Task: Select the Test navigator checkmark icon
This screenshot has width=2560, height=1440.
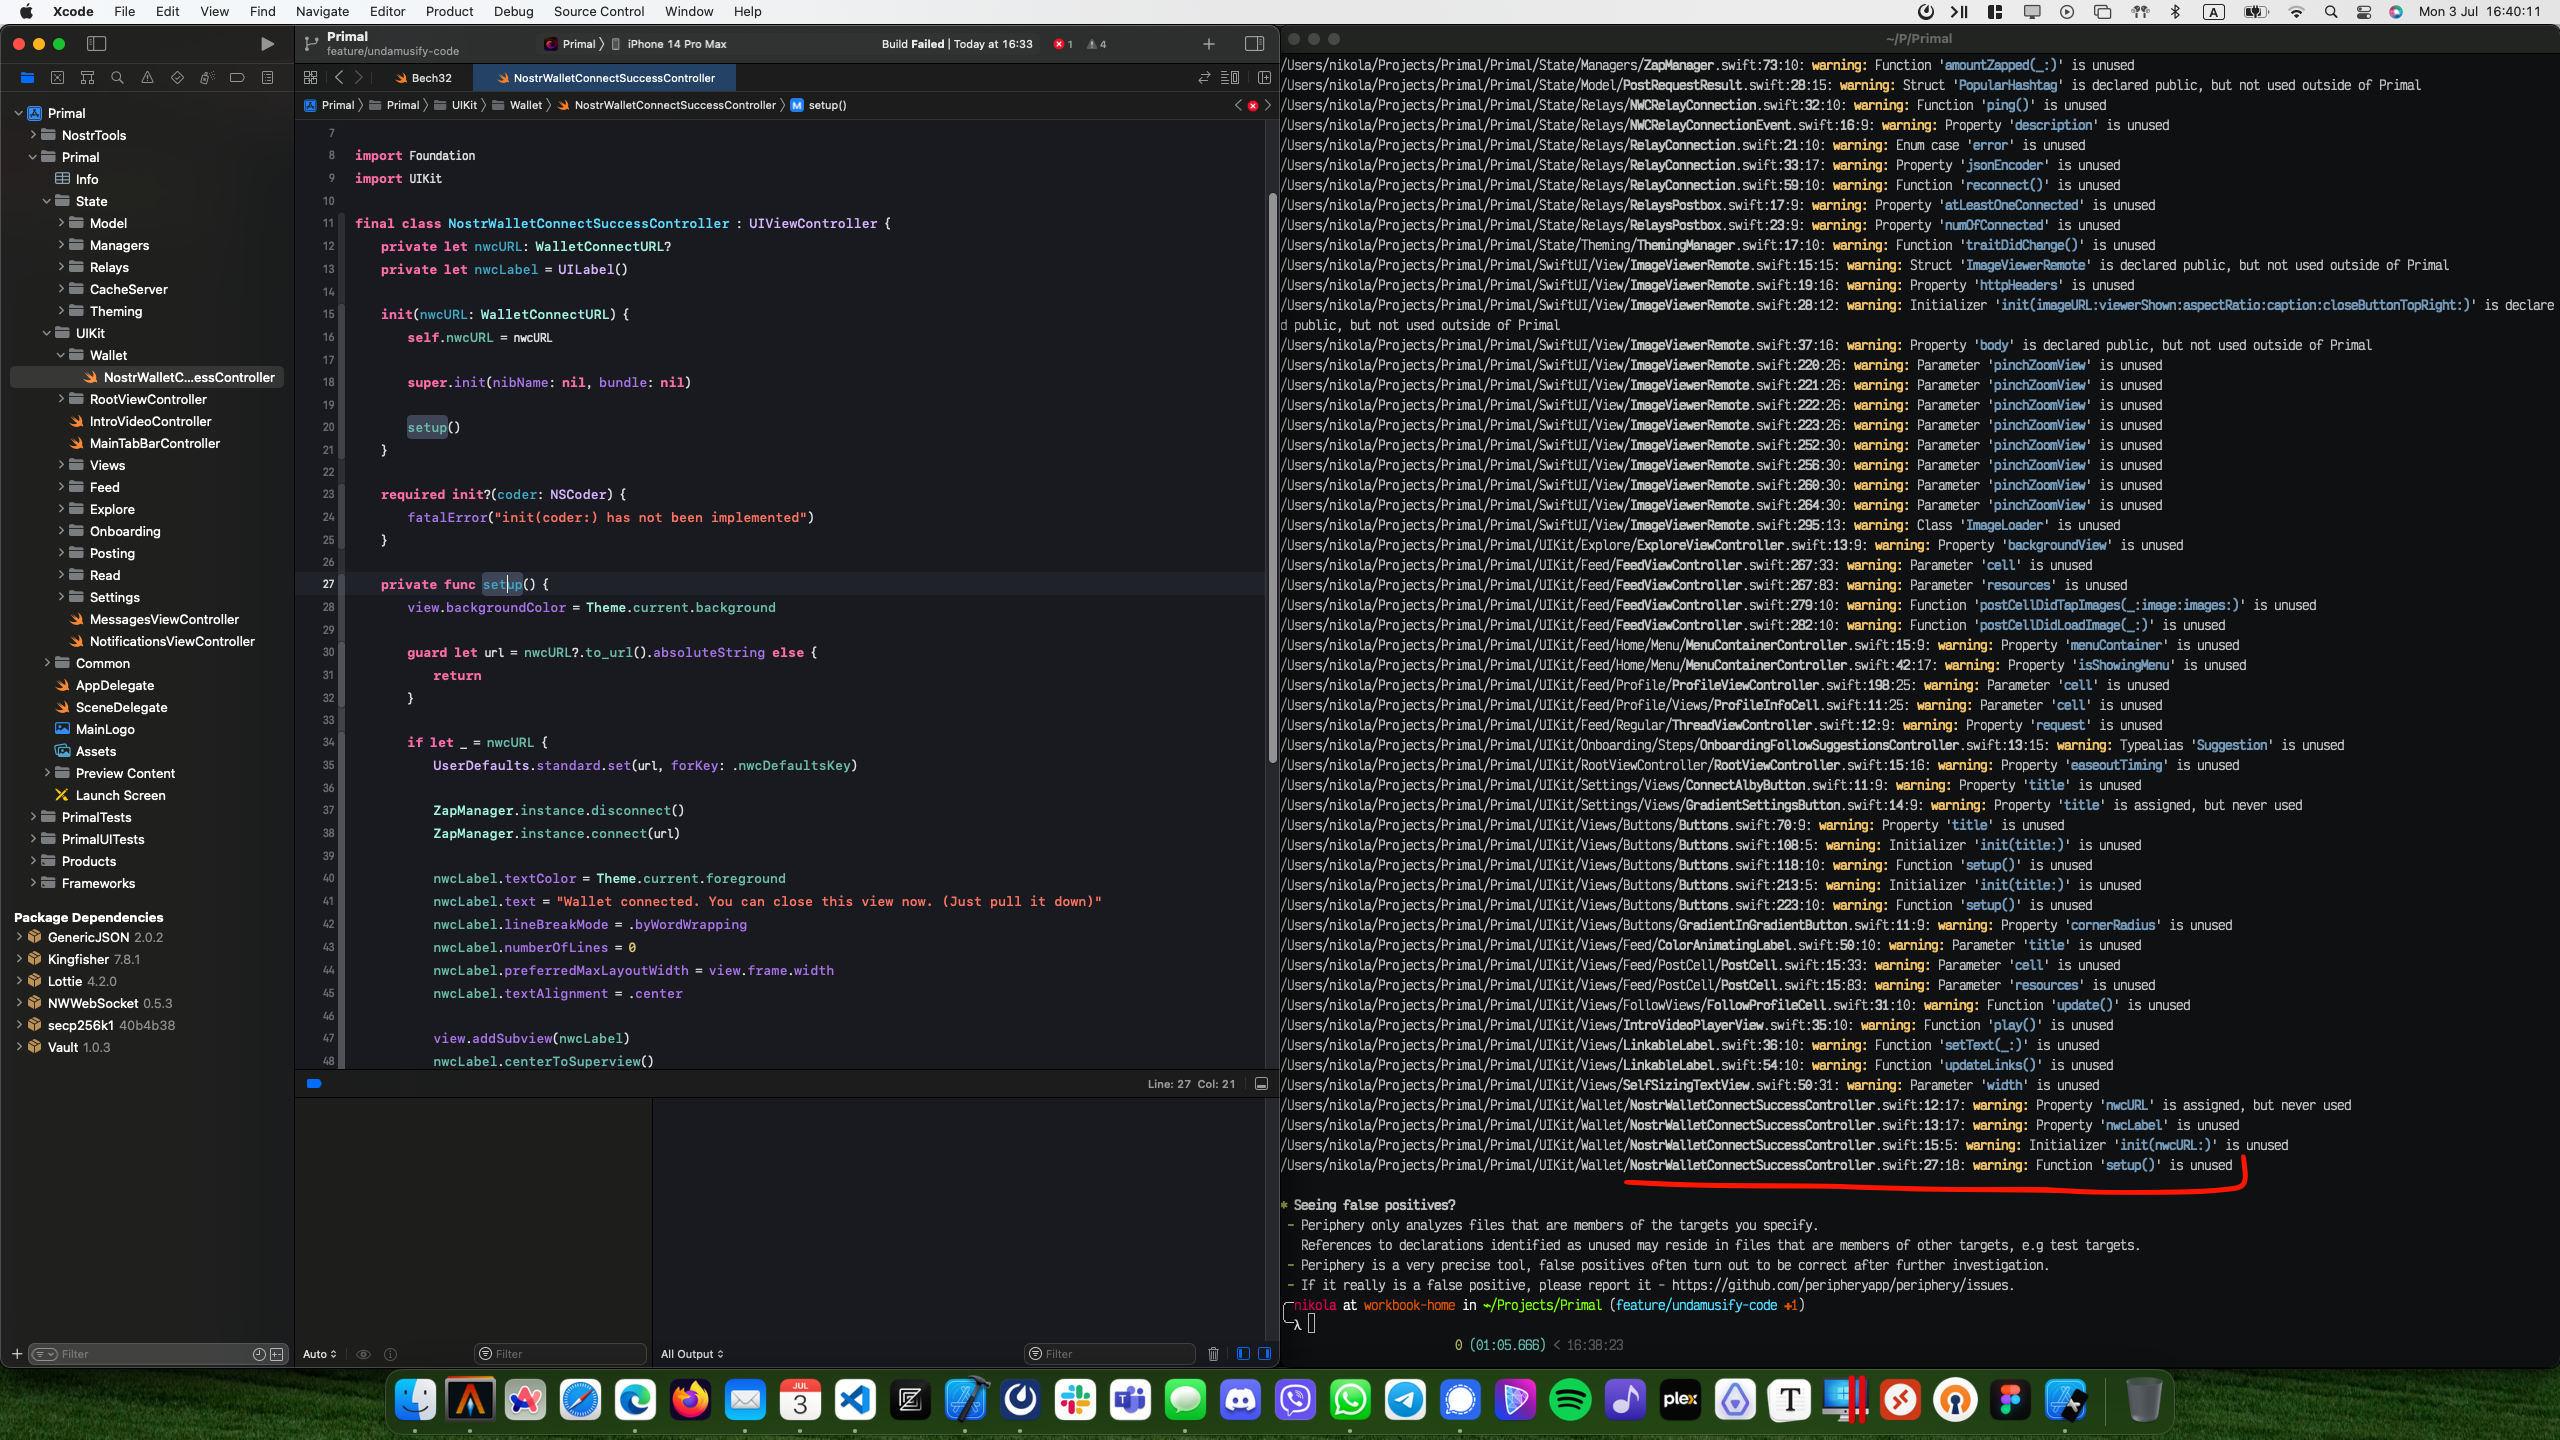Action: (177, 77)
